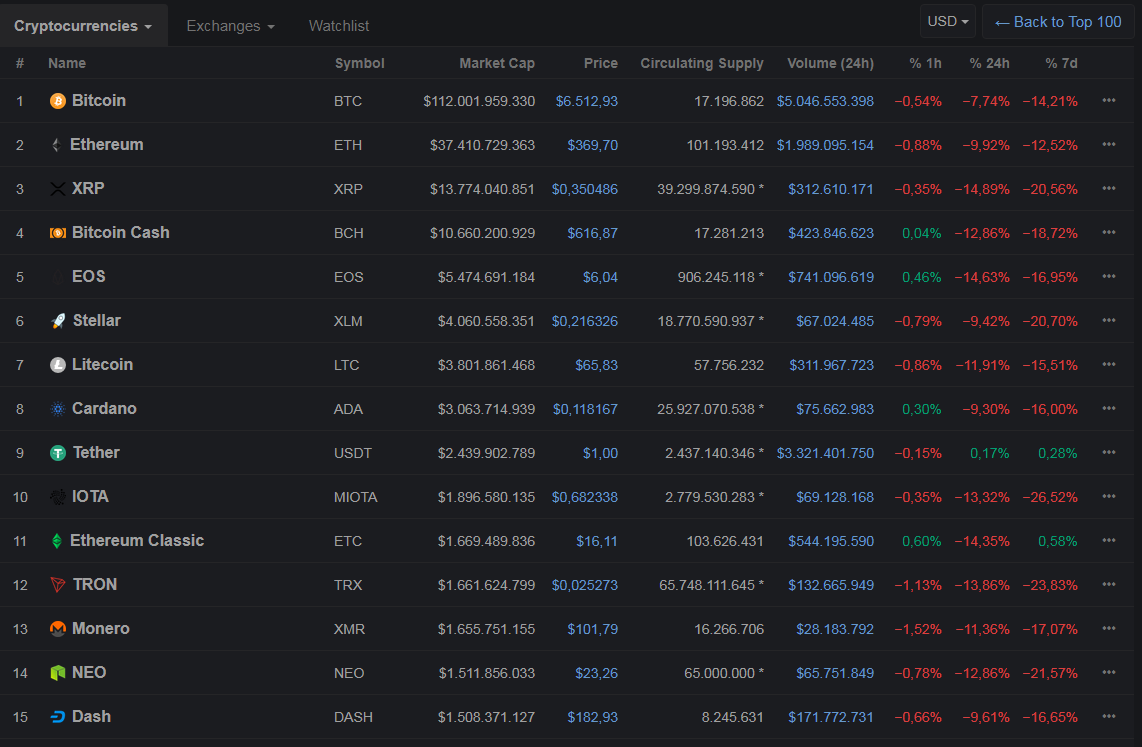
Task: Open the EOS name link
Action: [x=89, y=277]
